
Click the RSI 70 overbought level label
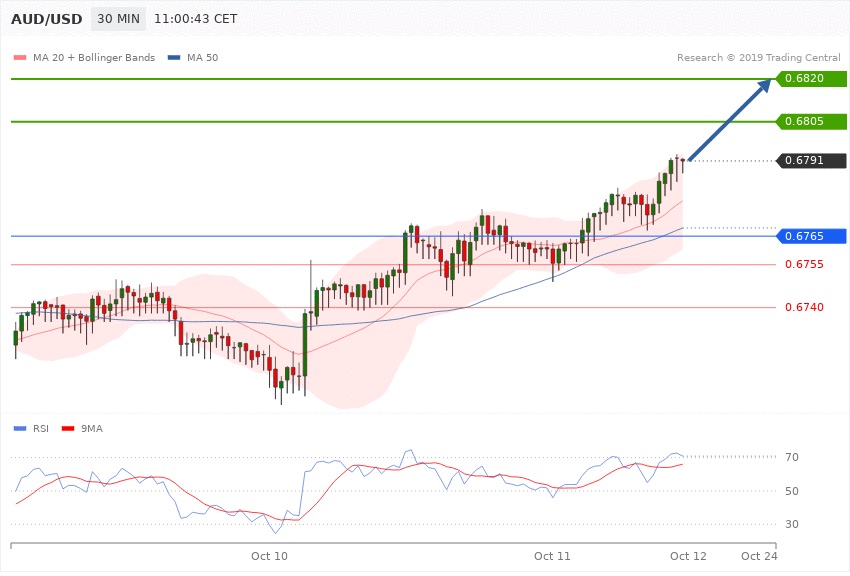[x=792, y=458]
